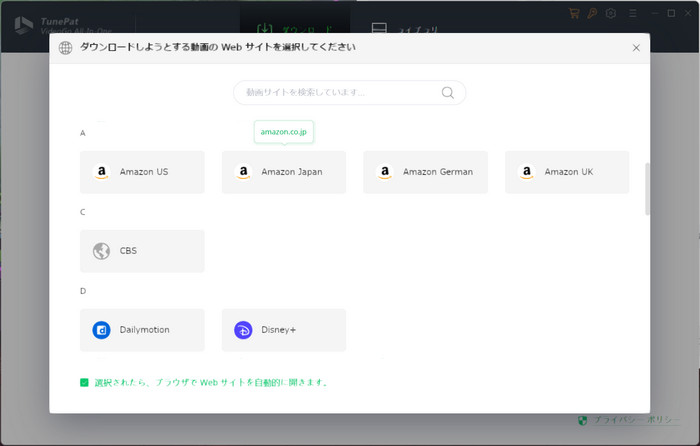Click the Dailymotion blue logo icon
The width and height of the screenshot is (700, 446).
pyautogui.click(x=101, y=330)
